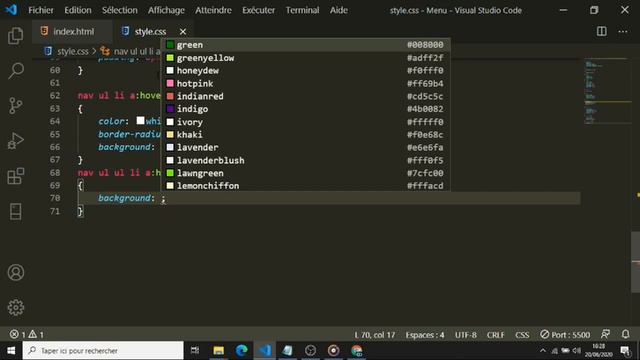Screen dimensions: 640x360
Task: Select lavenderblush suggestion
Action: point(306,160)
